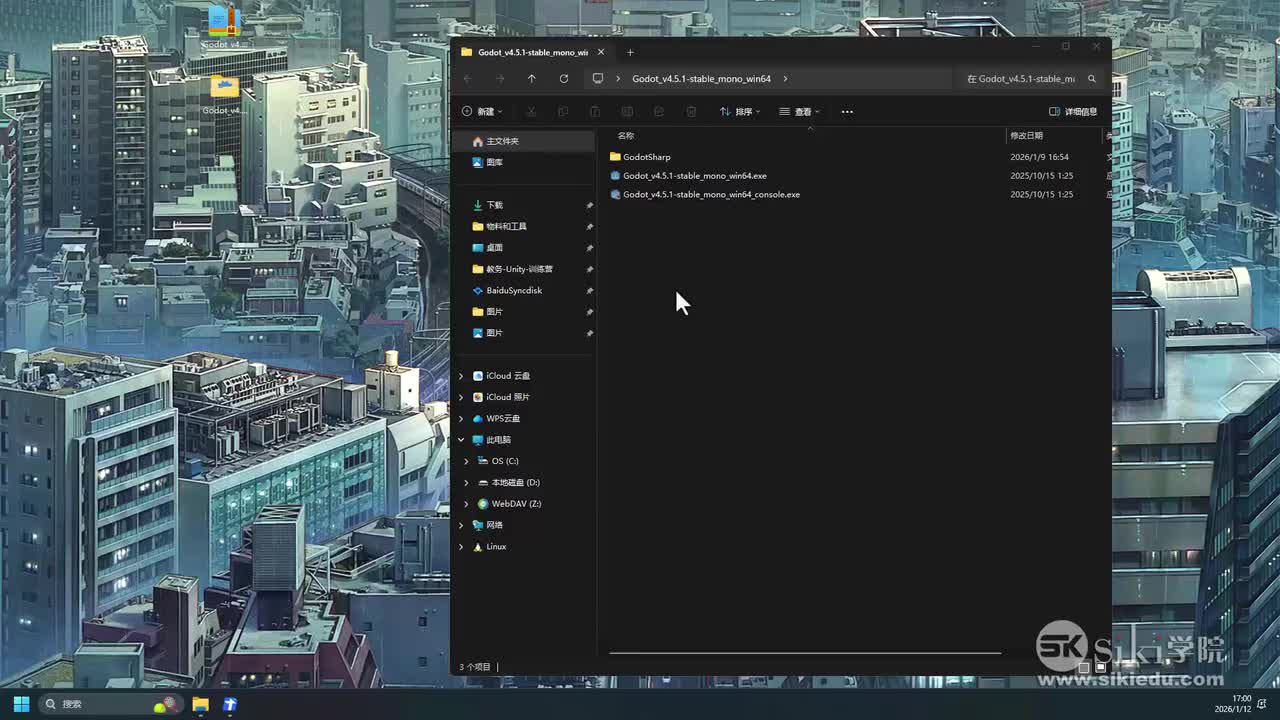Open the three-dots more options menu
The width and height of the screenshot is (1280, 720).
[x=847, y=112]
